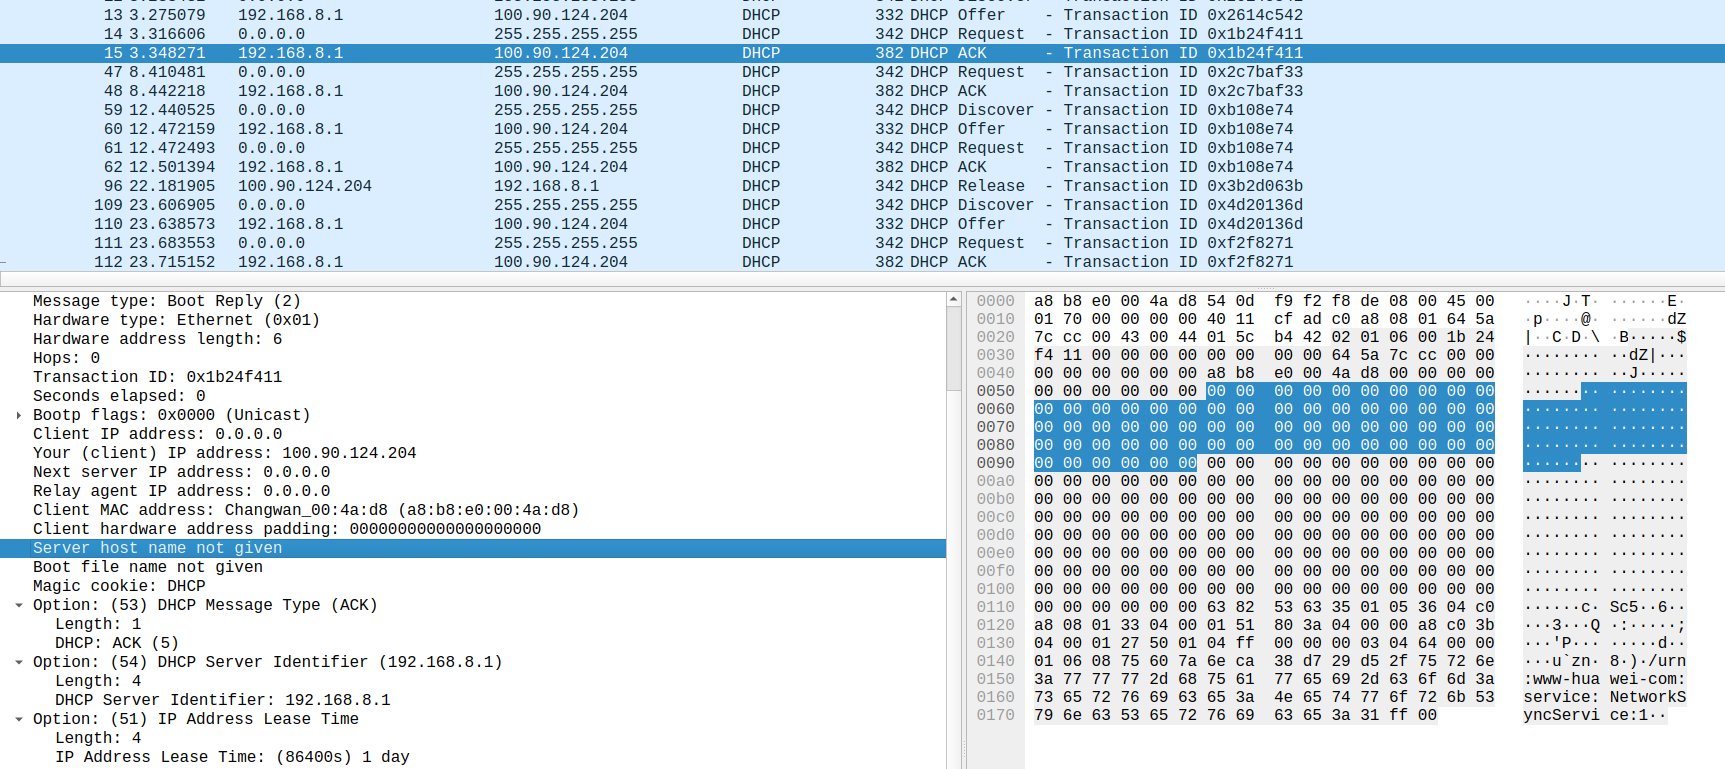Click the Transaction ID 0x1b24f411 detail field
Screen dimensions: 1725x769
pos(157,377)
